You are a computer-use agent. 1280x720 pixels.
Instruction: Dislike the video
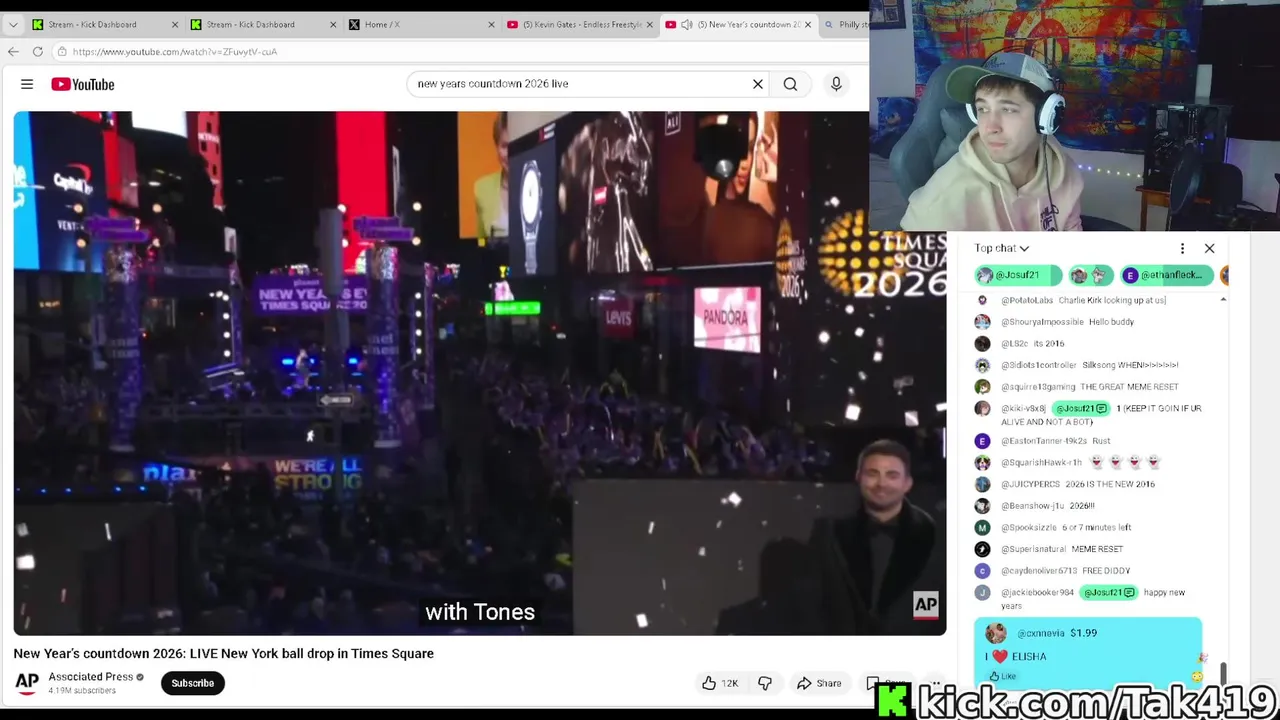point(765,683)
